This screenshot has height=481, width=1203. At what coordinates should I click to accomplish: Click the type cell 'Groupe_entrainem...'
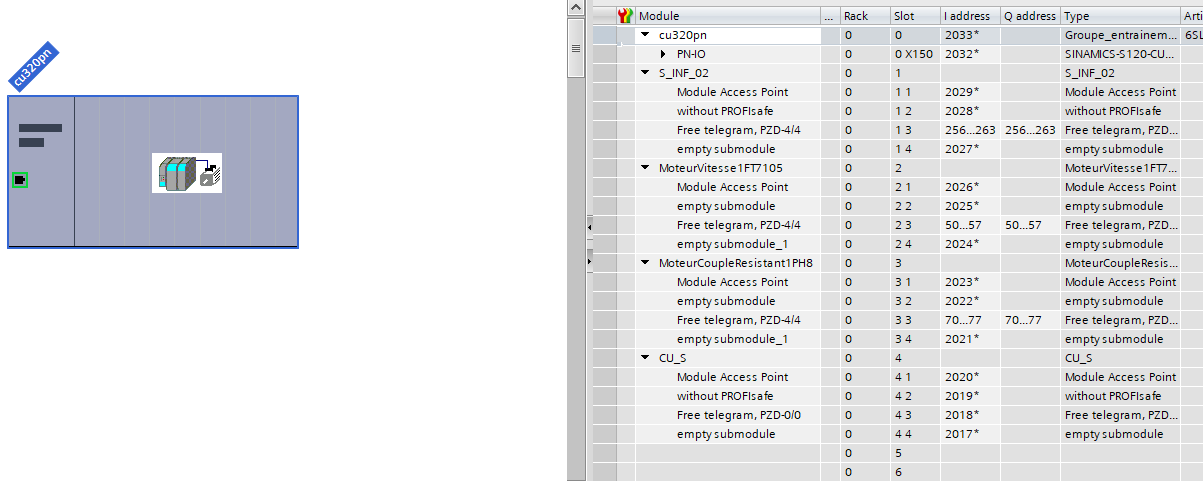1120,35
